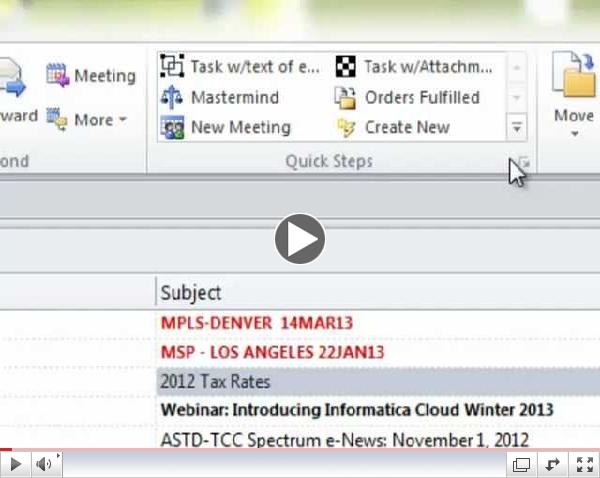This screenshot has height=478, width=600.
Task: Open the More dropdown arrow in Respond group
Action: [123, 119]
